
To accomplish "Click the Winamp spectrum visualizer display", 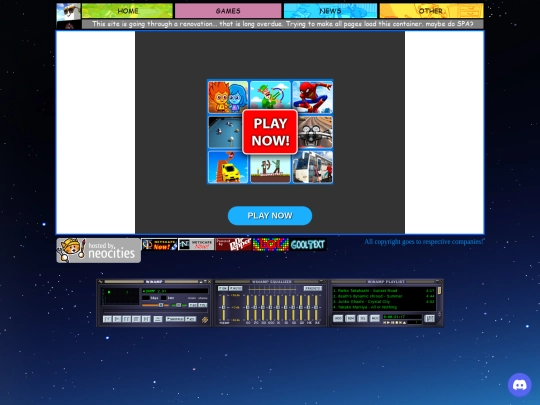I will (120, 297).
